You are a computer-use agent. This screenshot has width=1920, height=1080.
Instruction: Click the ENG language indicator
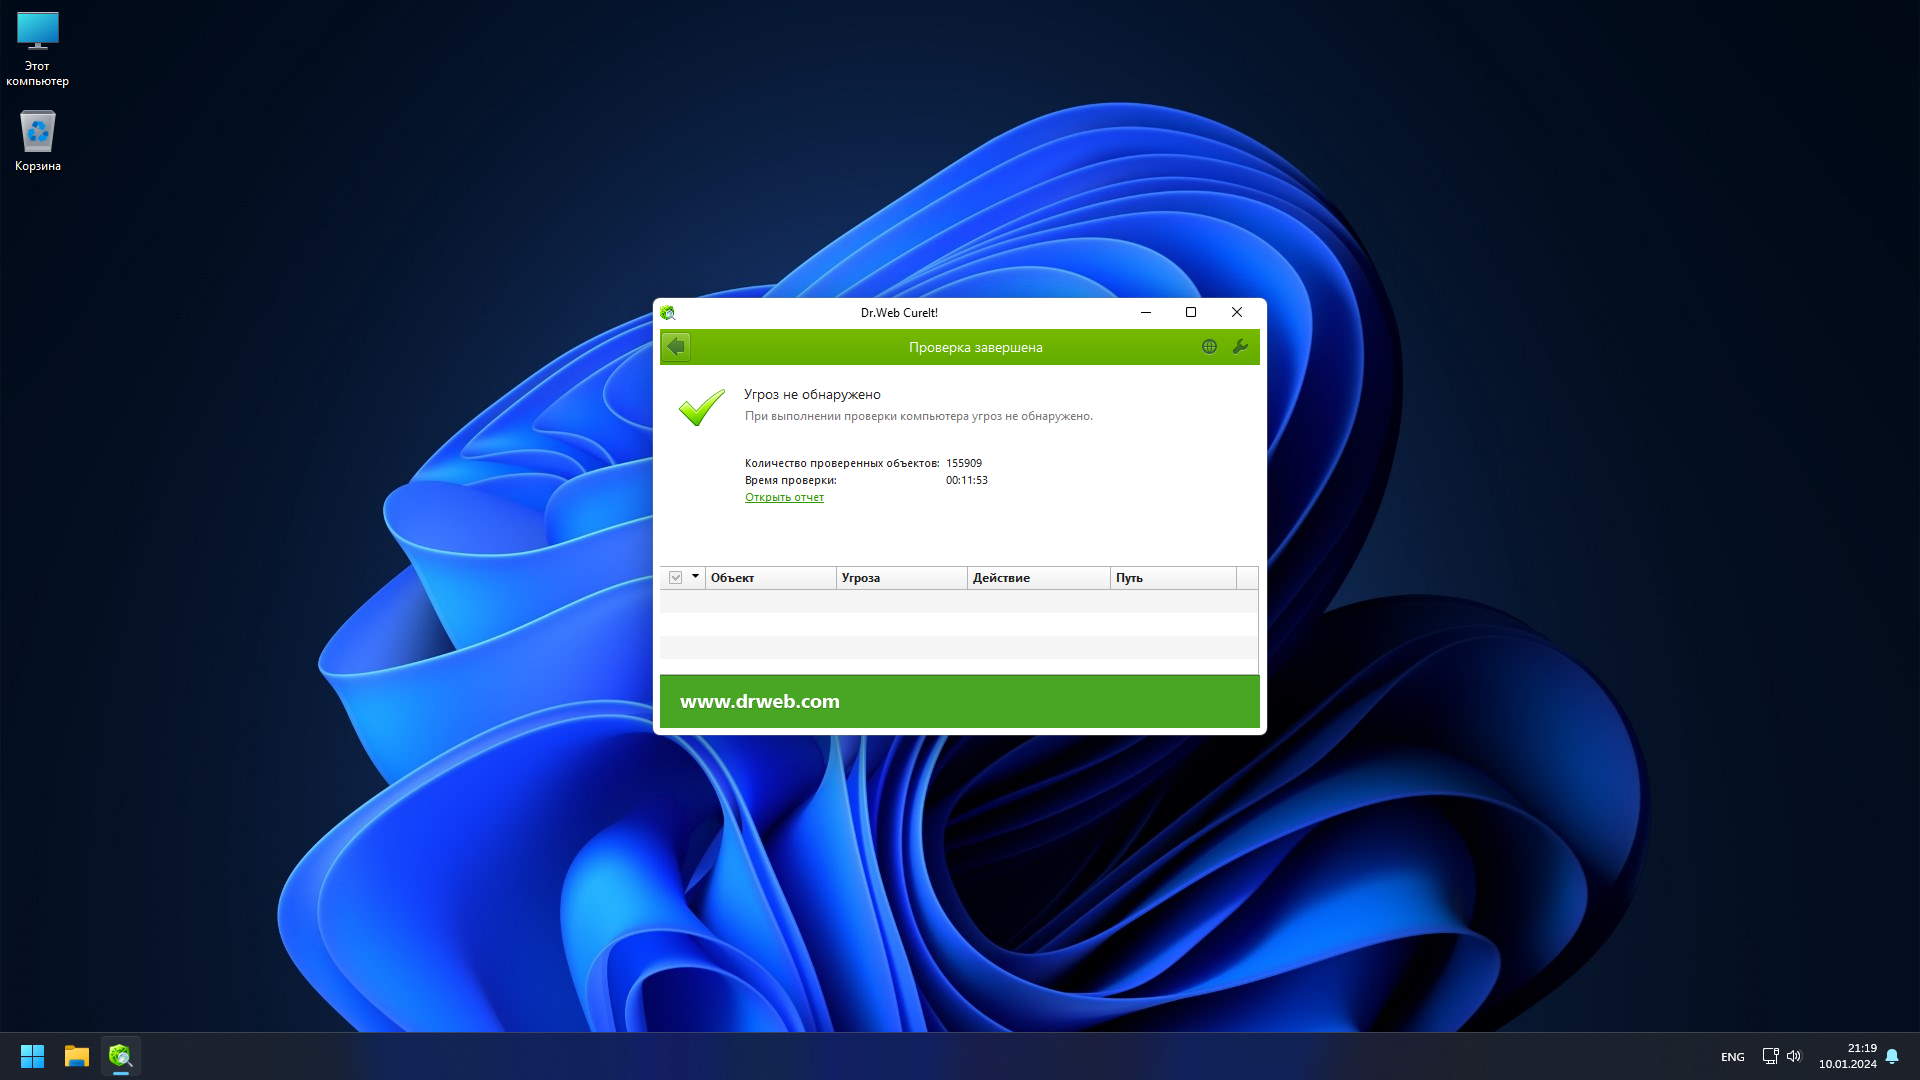[1732, 1057]
